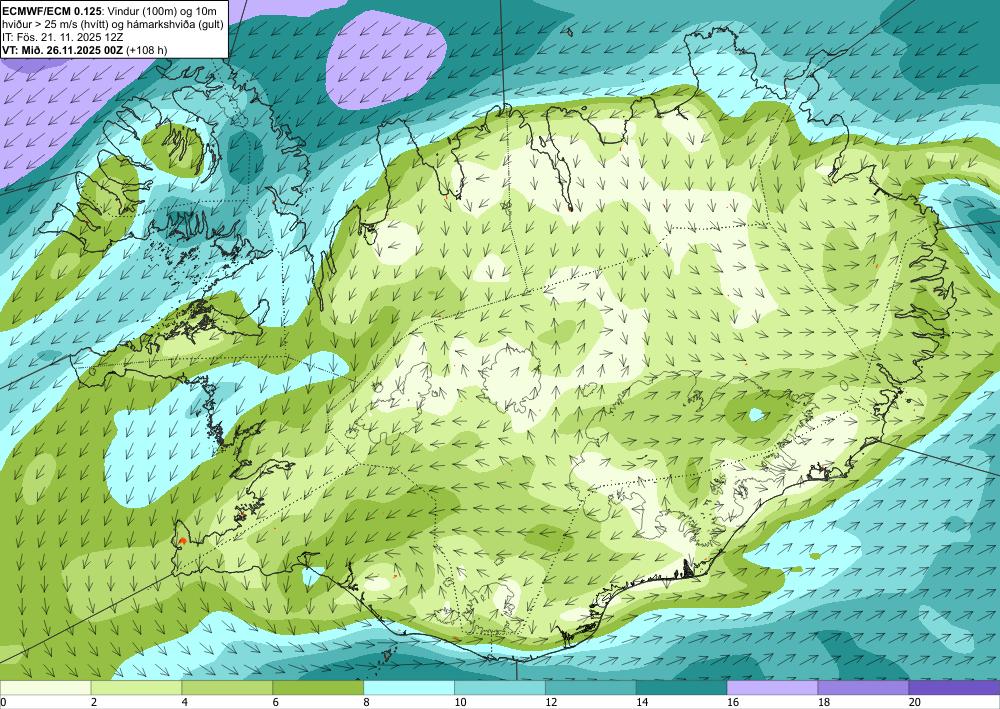Pick the light cyan 8–10 color bar segment
Screen dimensions: 1000x709
[x=409, y=688]
